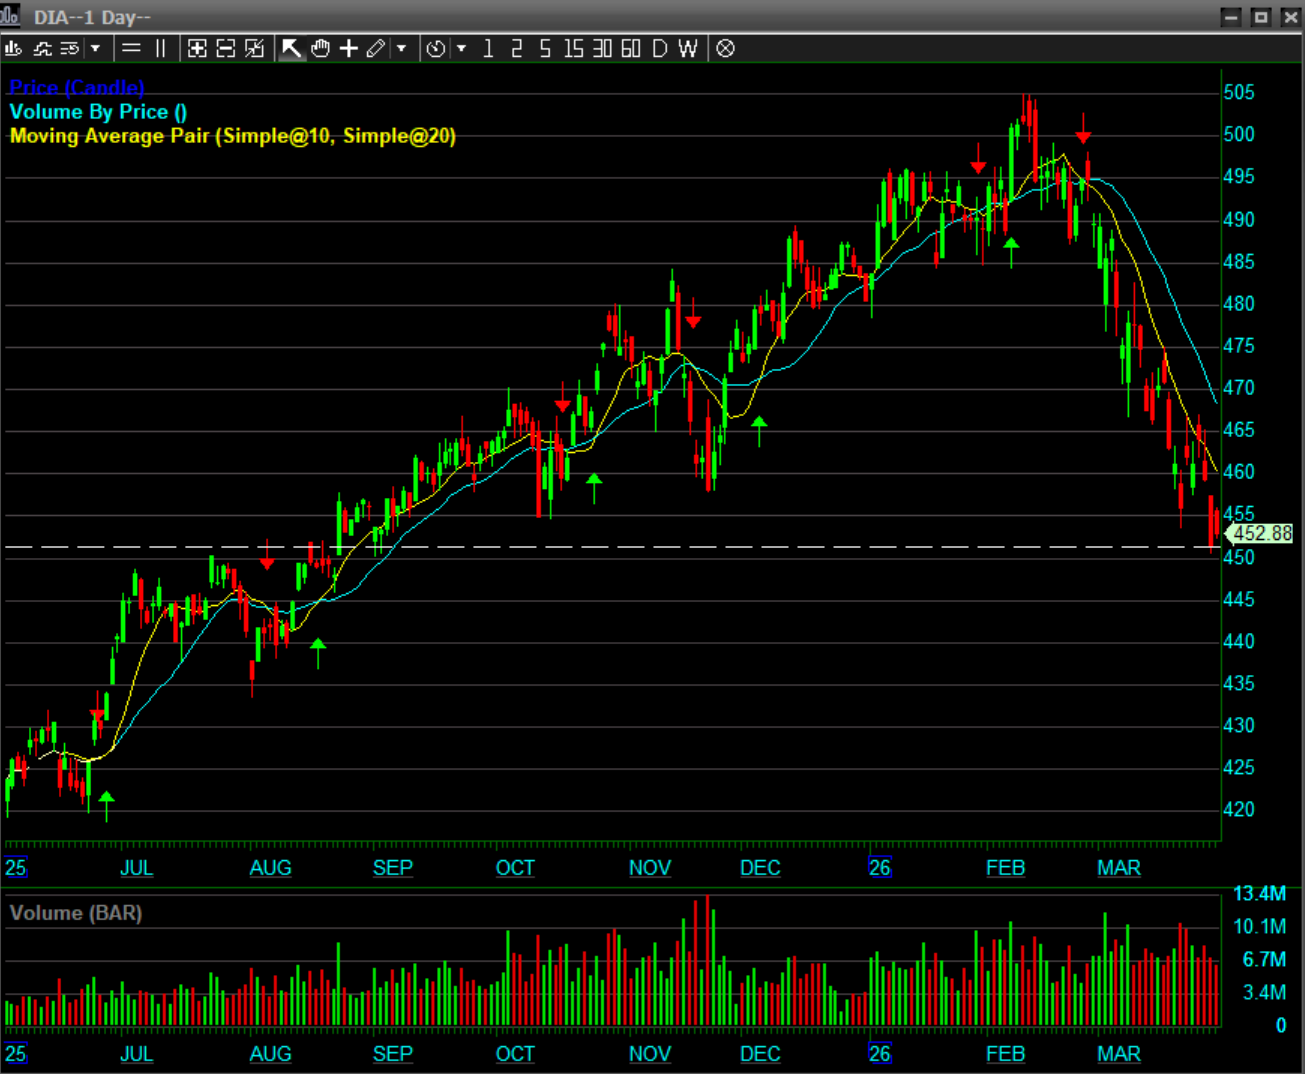Viewport: 1305px width, 1074px height.
Task: Open drawing tools dropdown arrow
Action: (402, 48)
